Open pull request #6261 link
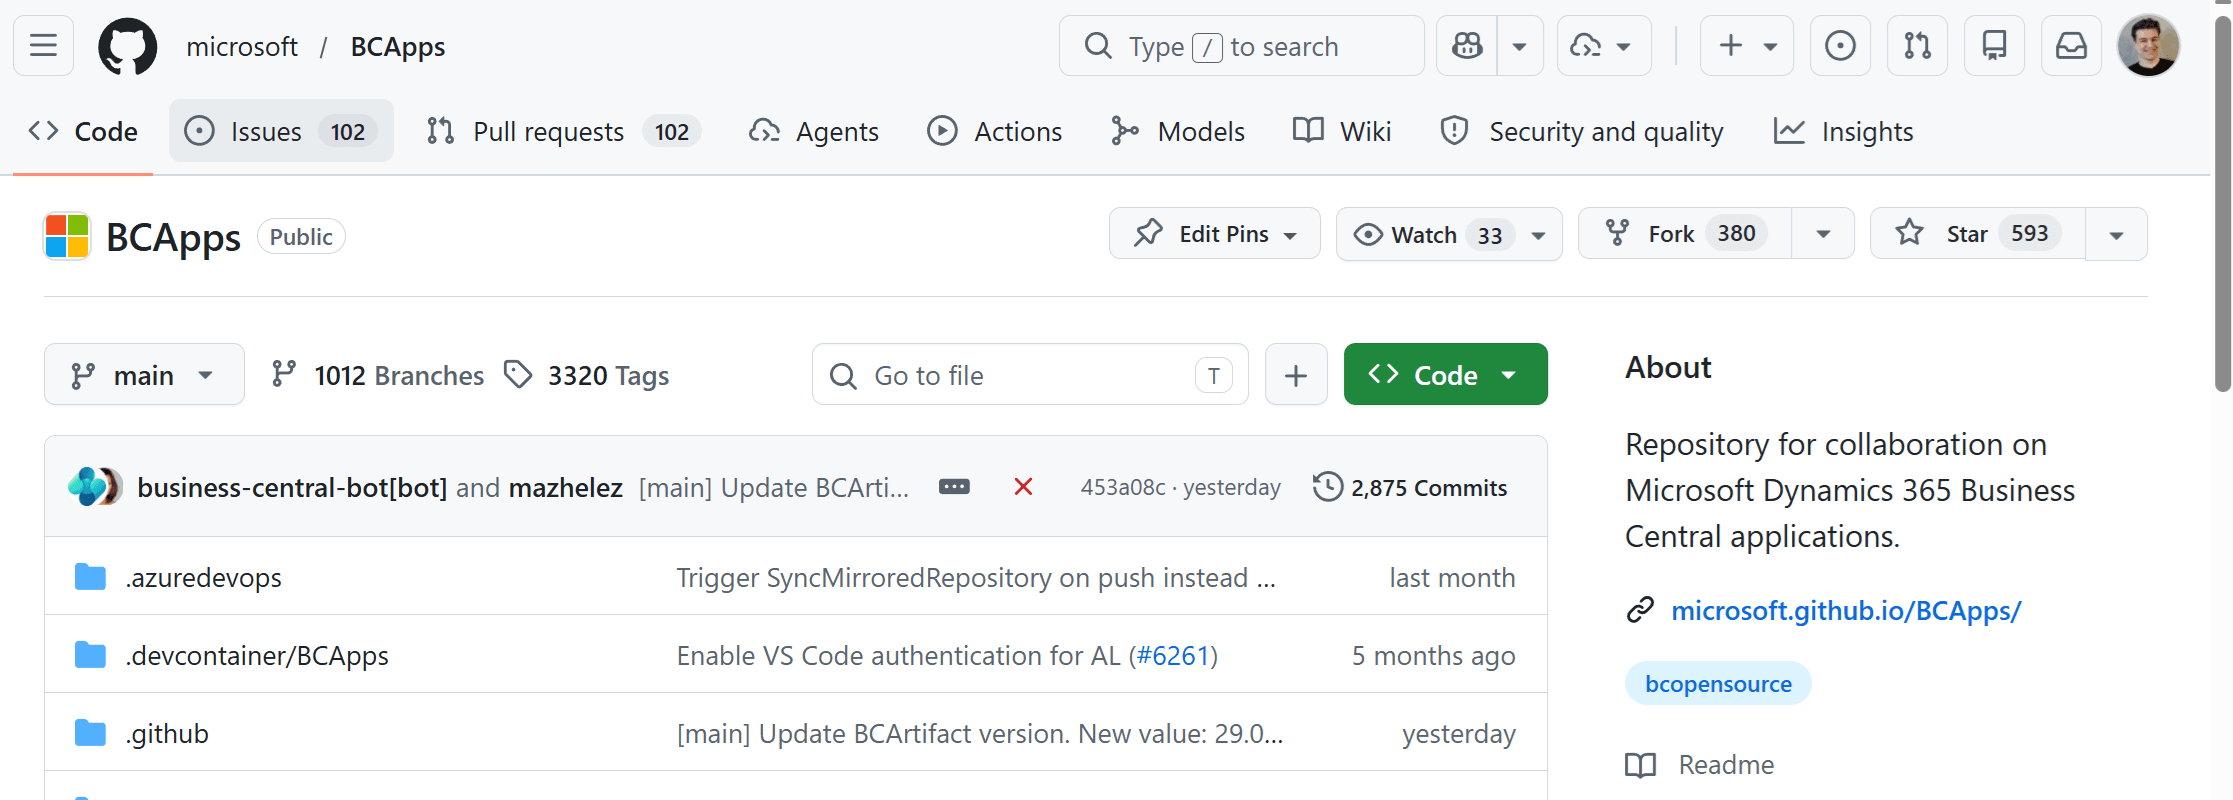 (1174, 655)
